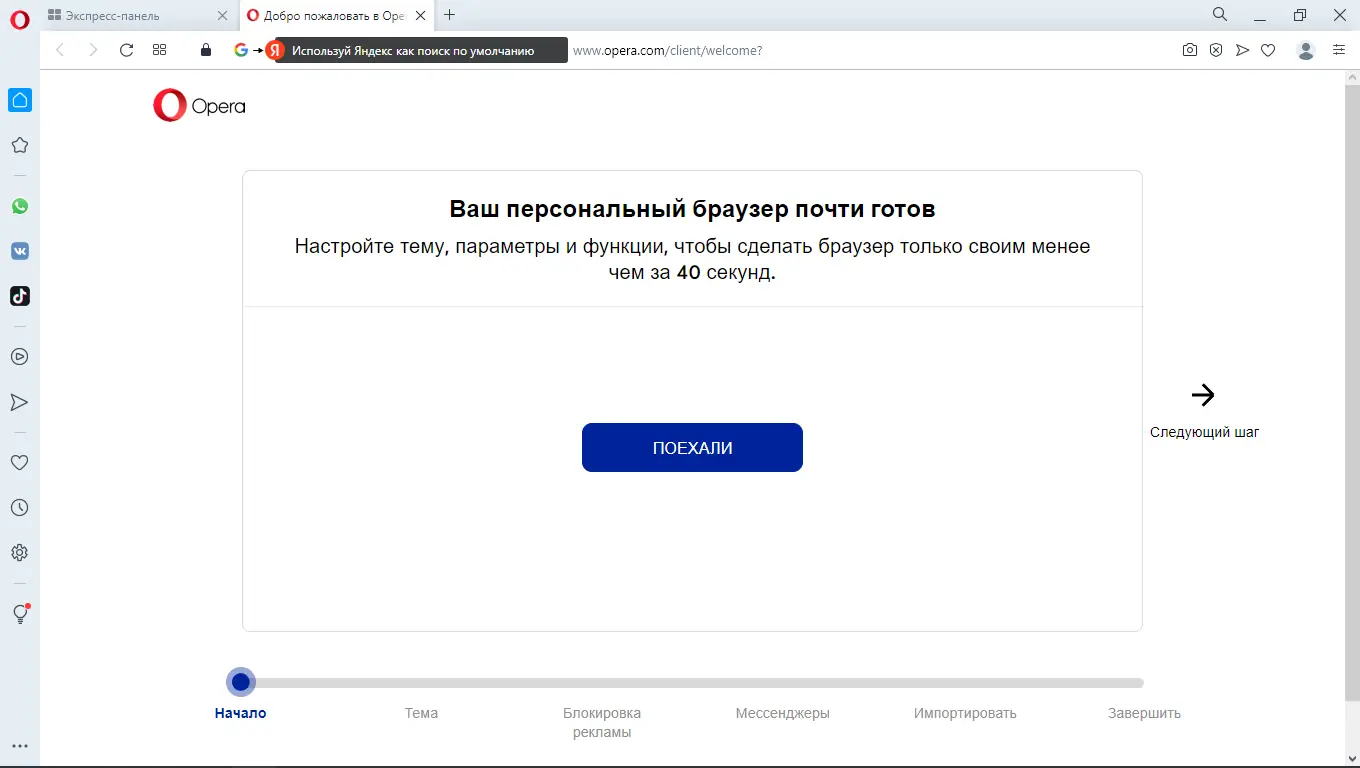Image resolution: width=1360 pixels, height=768 pixels.
Task: Open WhatsApp from the sidebar
Action: click(x=20, y=205)
